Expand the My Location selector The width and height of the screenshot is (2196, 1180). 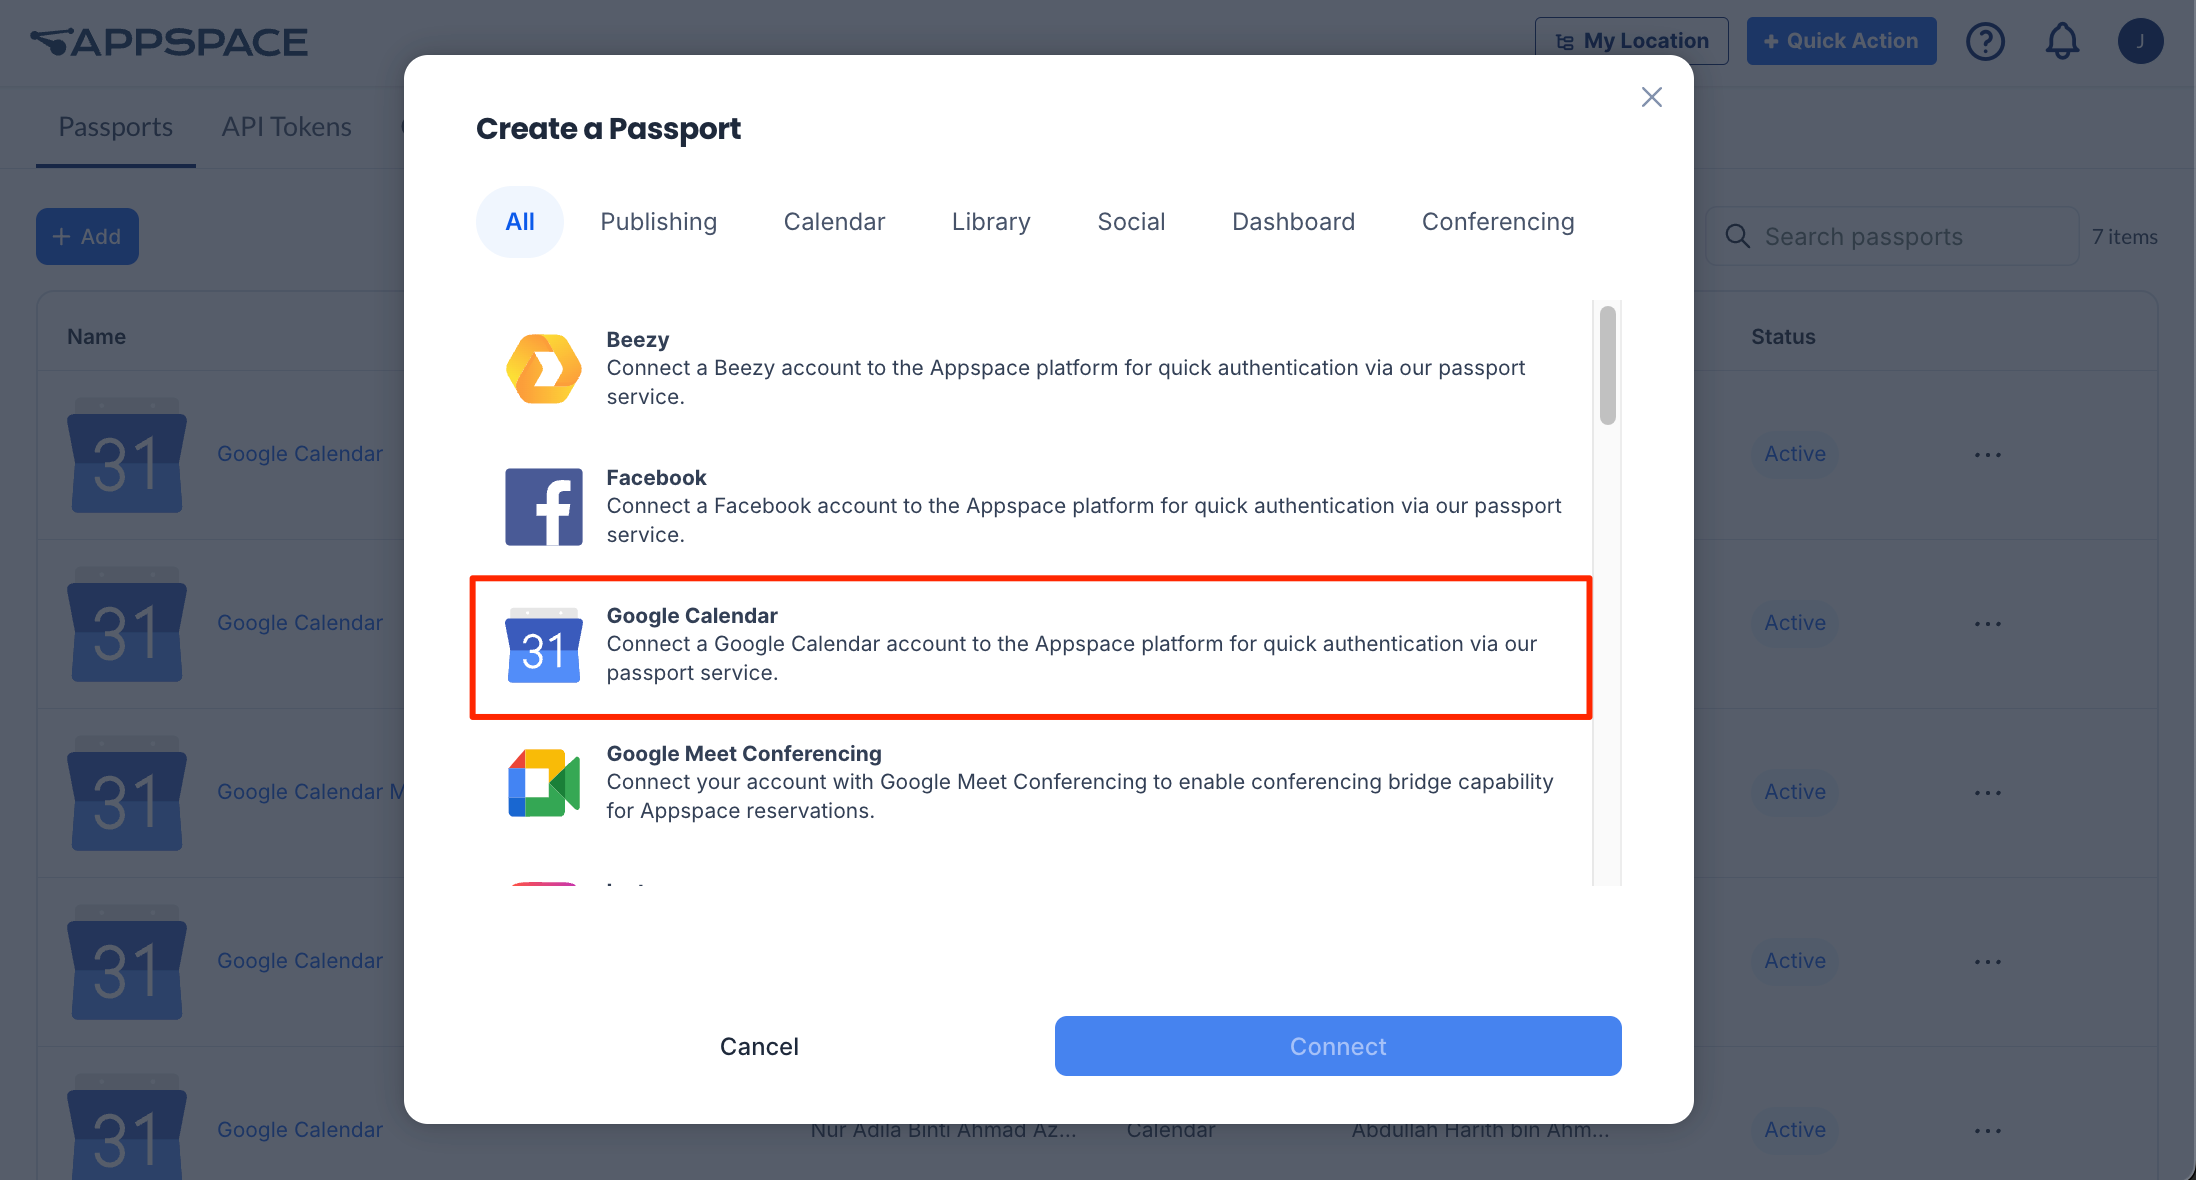(1632, 41)
